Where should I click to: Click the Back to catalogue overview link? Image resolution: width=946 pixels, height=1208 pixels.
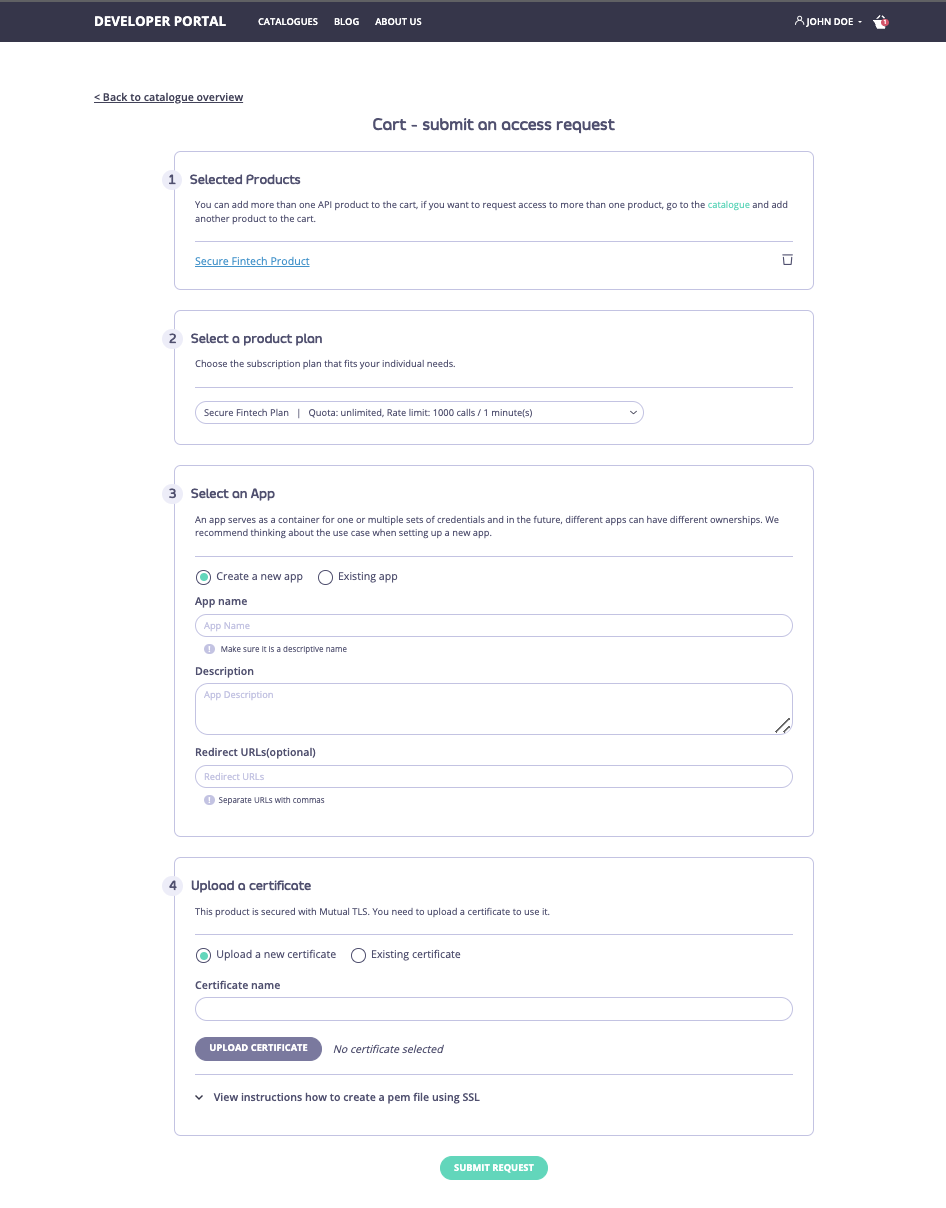(168, 97)
